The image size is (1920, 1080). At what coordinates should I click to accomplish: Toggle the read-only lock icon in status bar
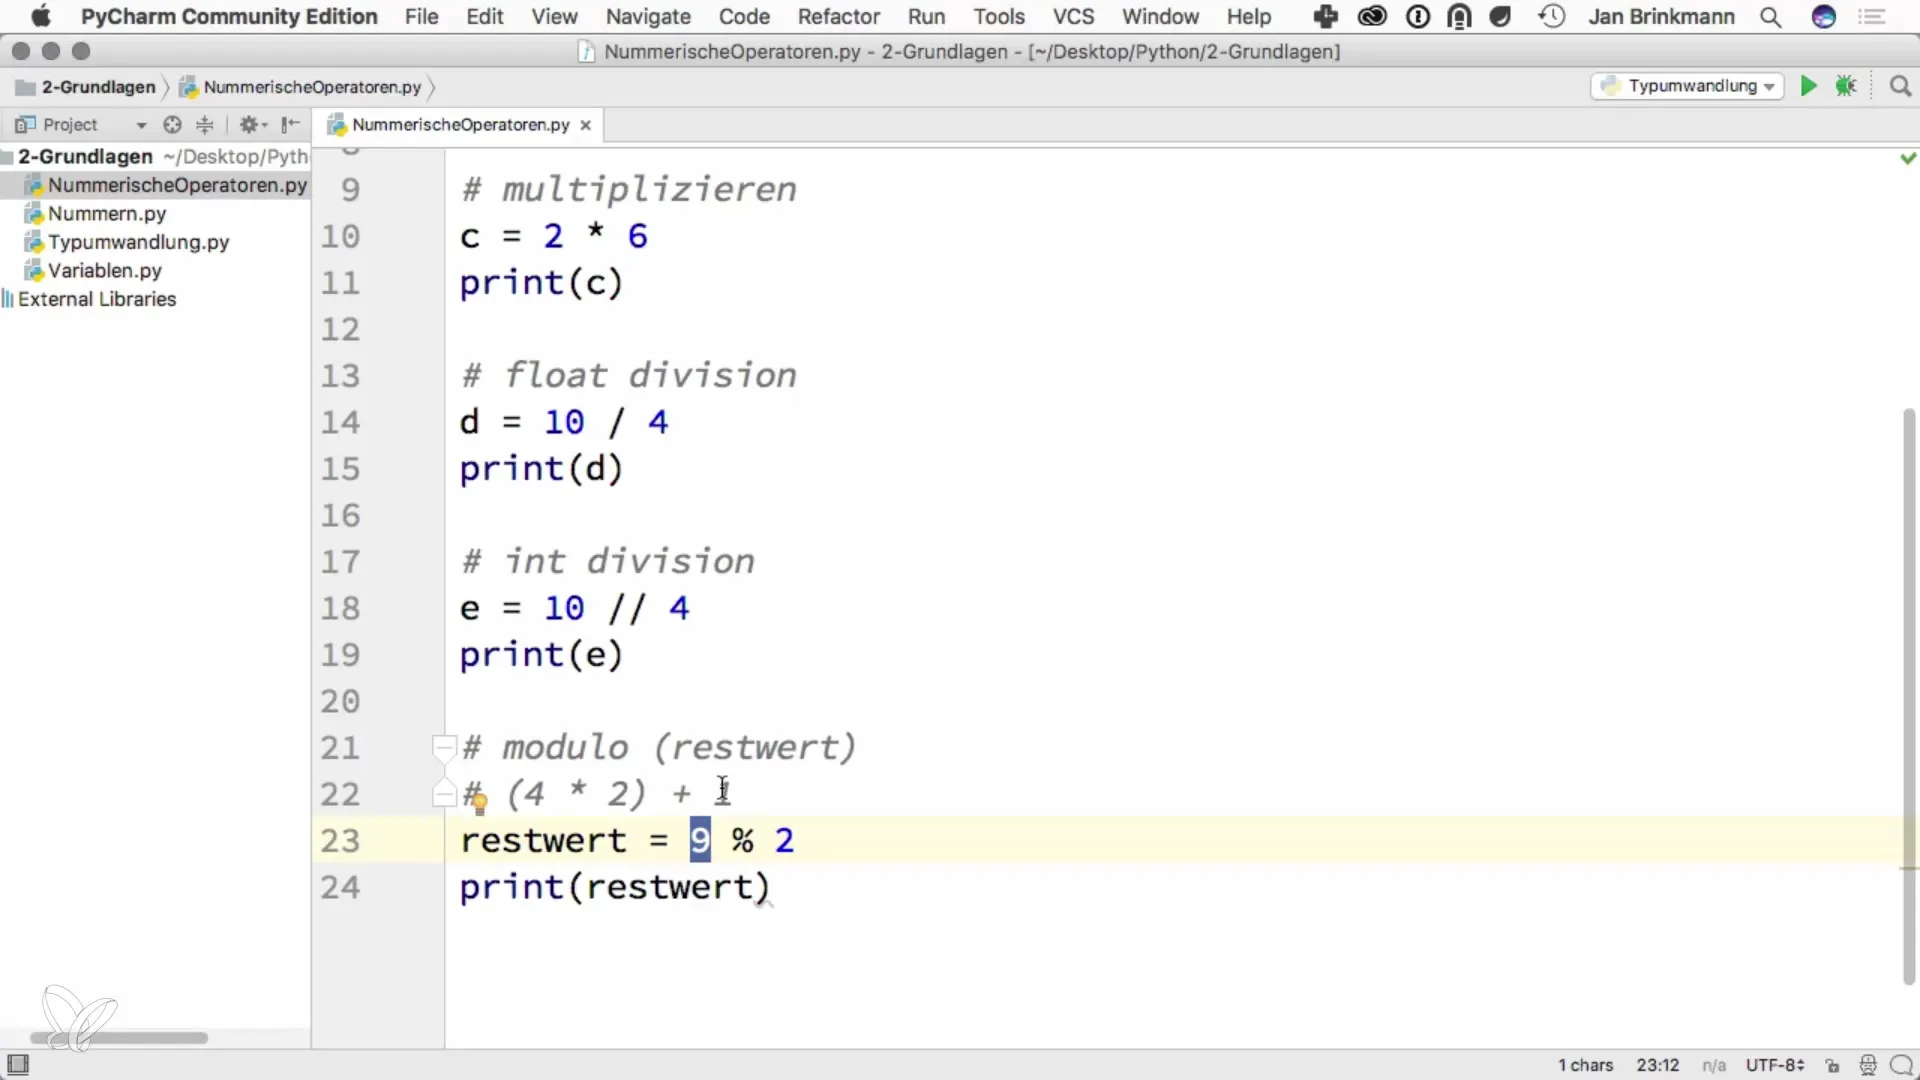pos(1832,1066)
